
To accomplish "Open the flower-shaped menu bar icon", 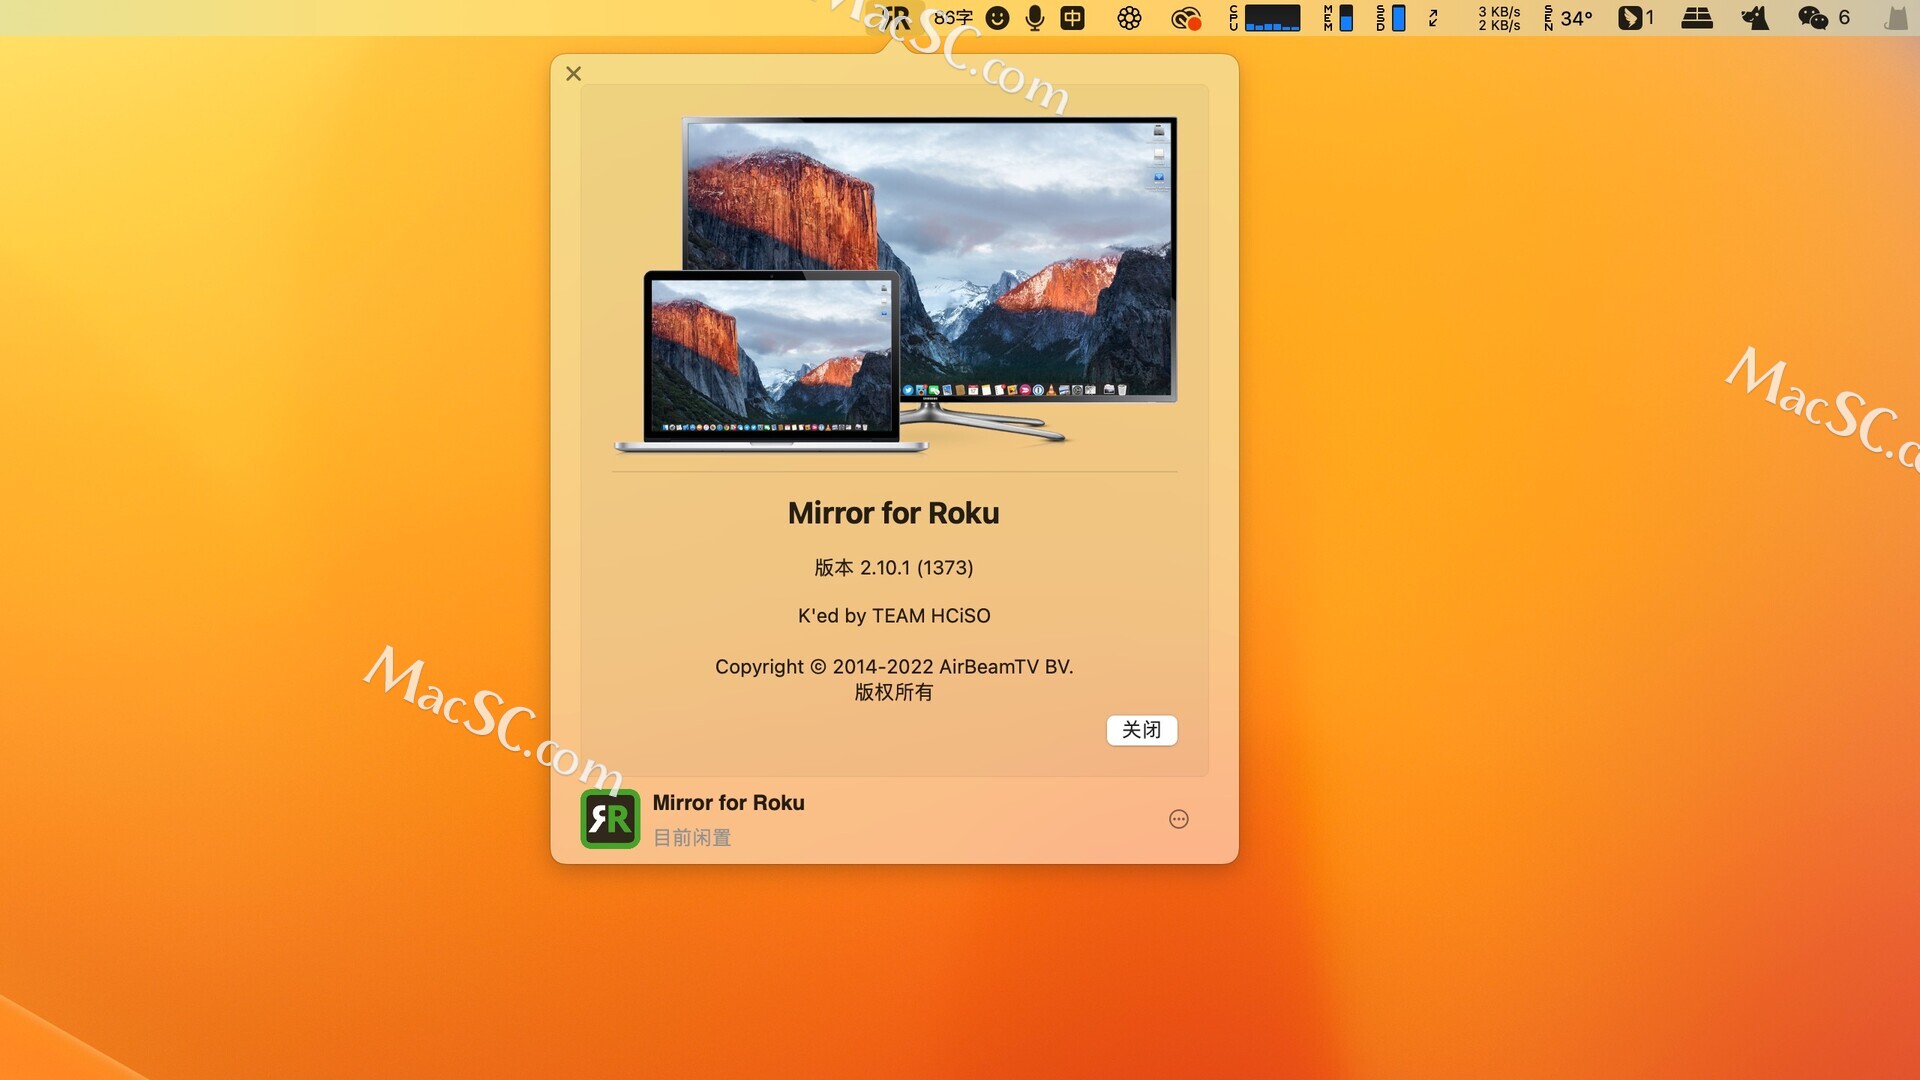I will (1129, 18).
